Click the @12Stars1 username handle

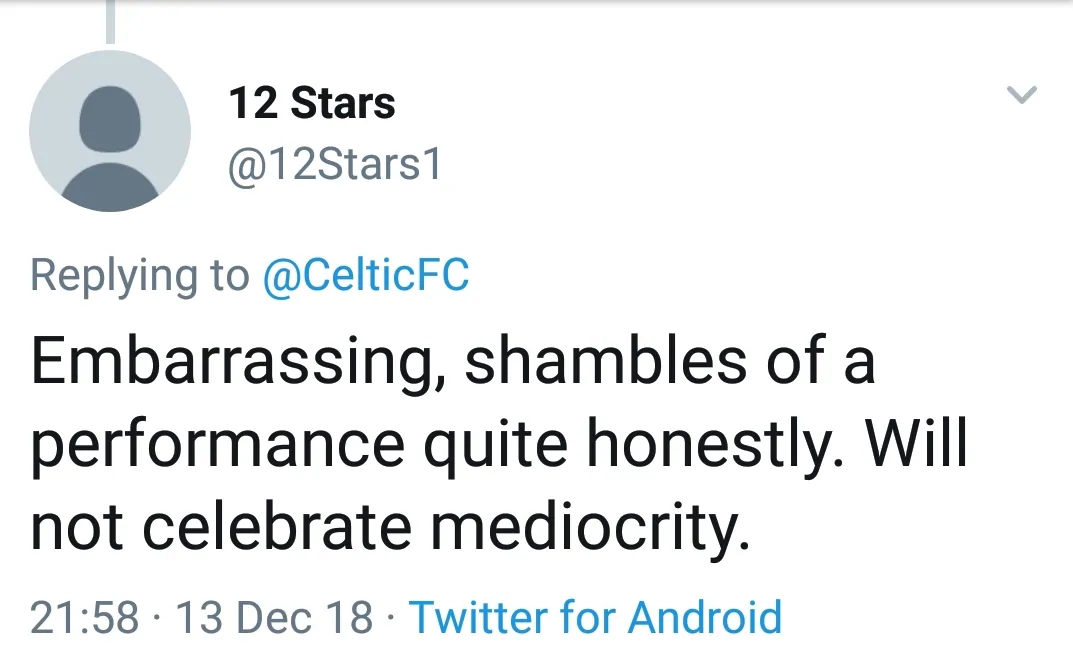335,166
